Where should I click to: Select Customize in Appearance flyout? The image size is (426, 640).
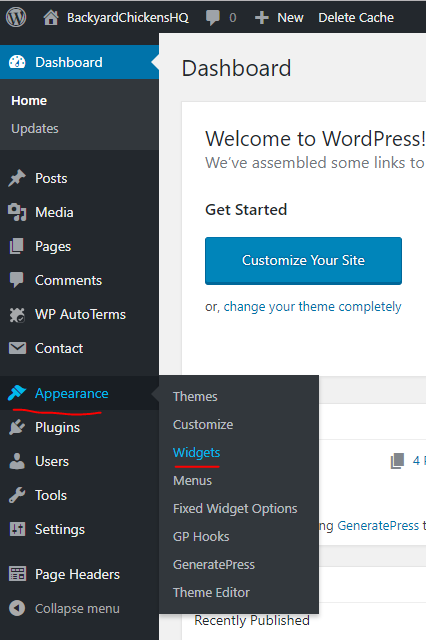[x=203, y=424]
